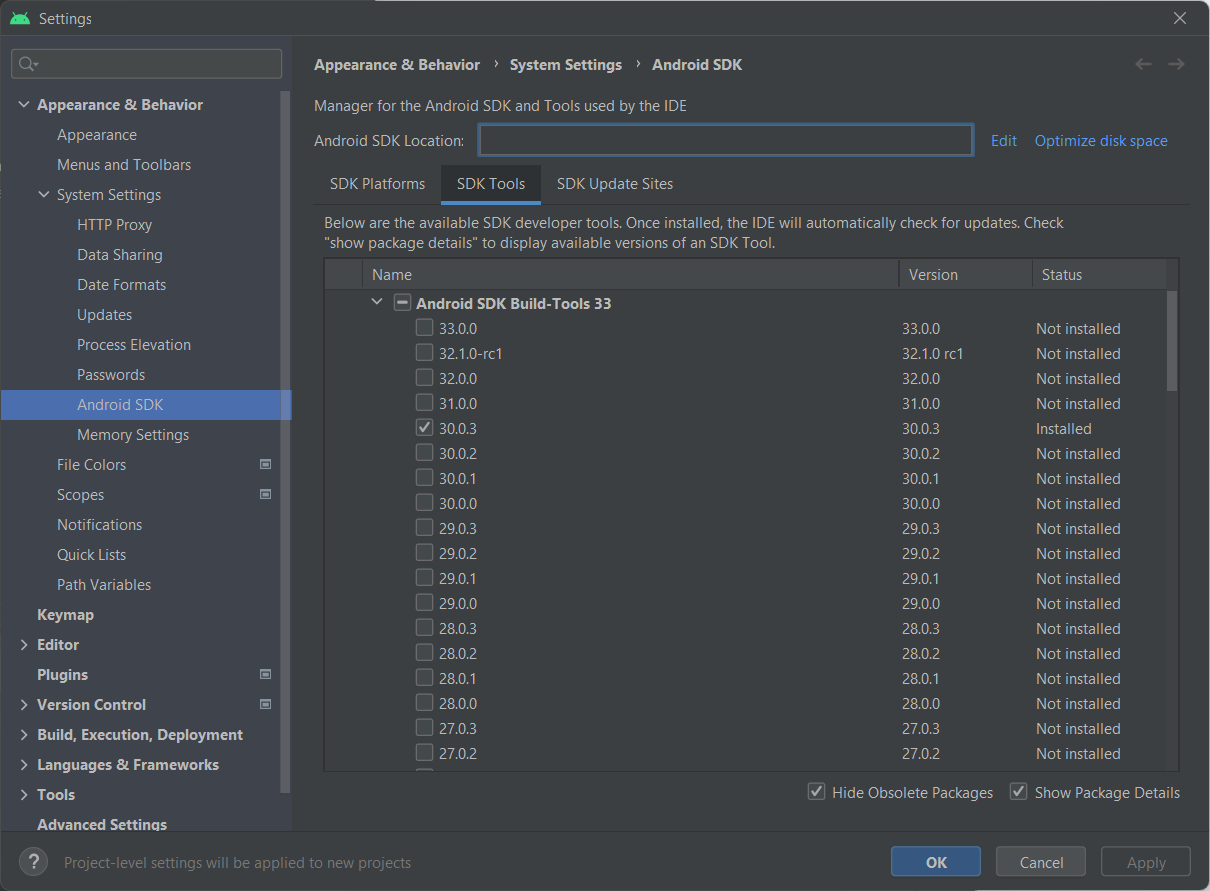Expand the Languages & Frameworks section
Screen dimensions: 1210x891
click(x=24, y=765)
